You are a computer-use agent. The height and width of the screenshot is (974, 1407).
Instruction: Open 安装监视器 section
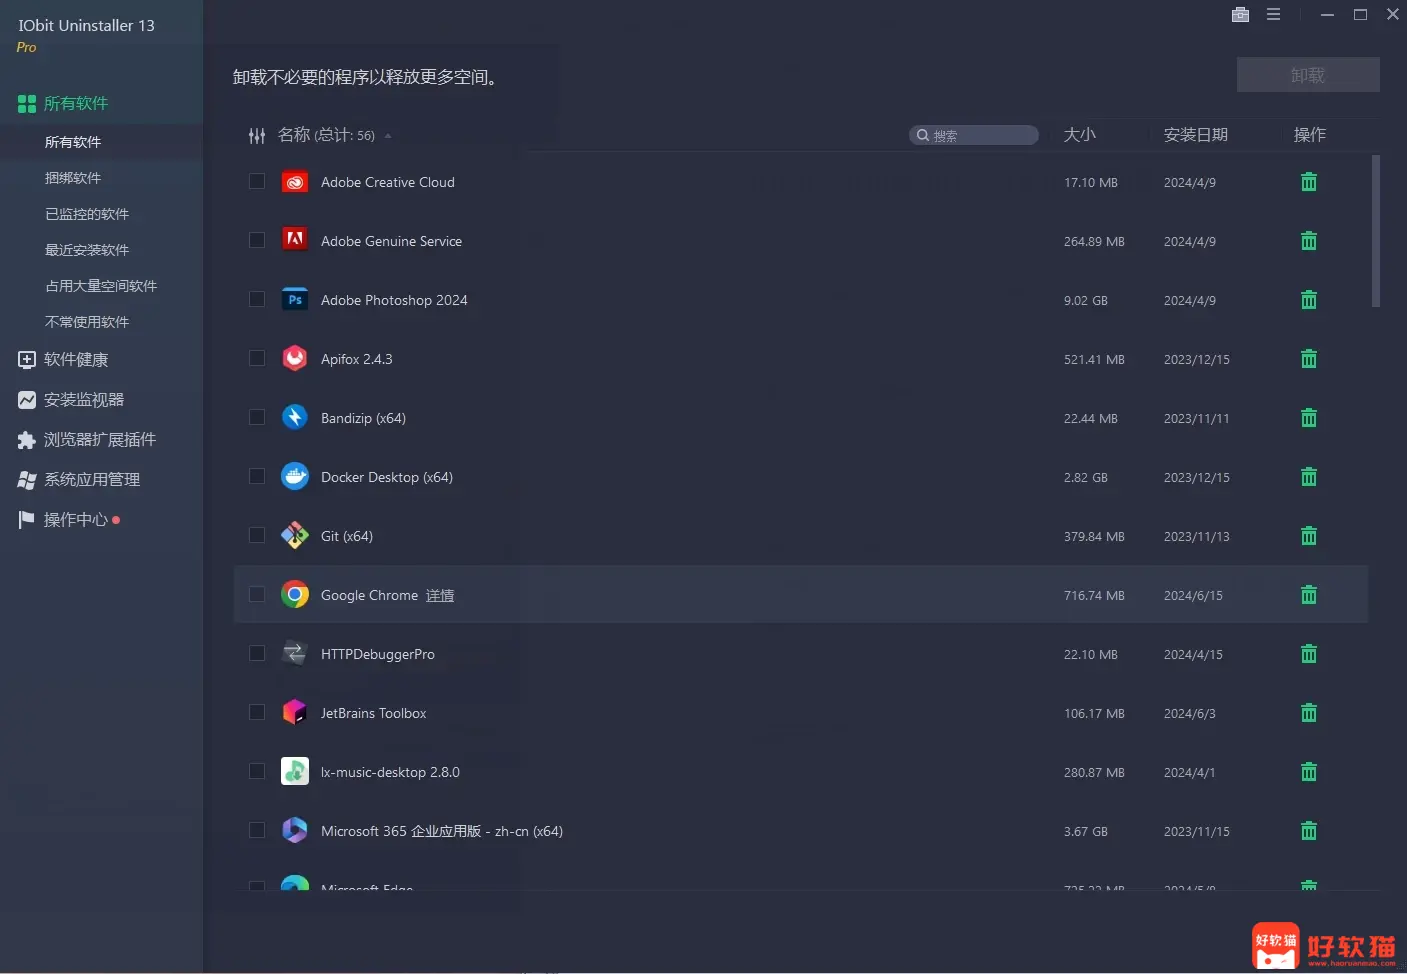[72, 400]
